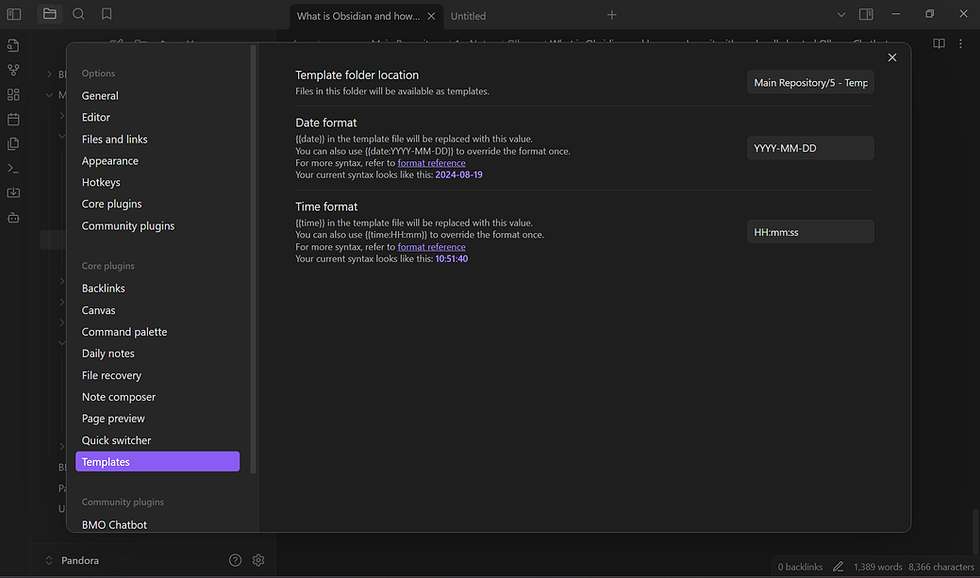Open Daily notes plugin settings

158,353
